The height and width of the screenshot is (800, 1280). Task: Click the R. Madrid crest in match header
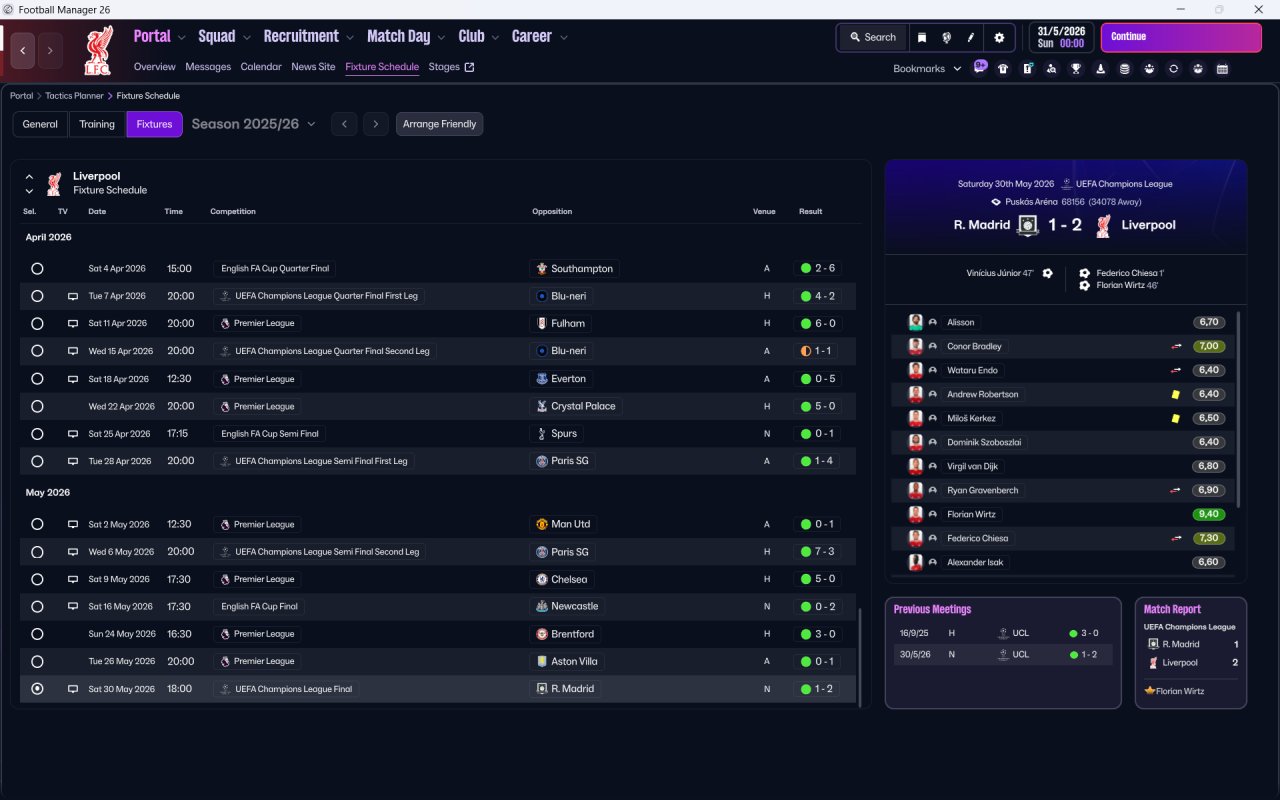point(1028,225)
